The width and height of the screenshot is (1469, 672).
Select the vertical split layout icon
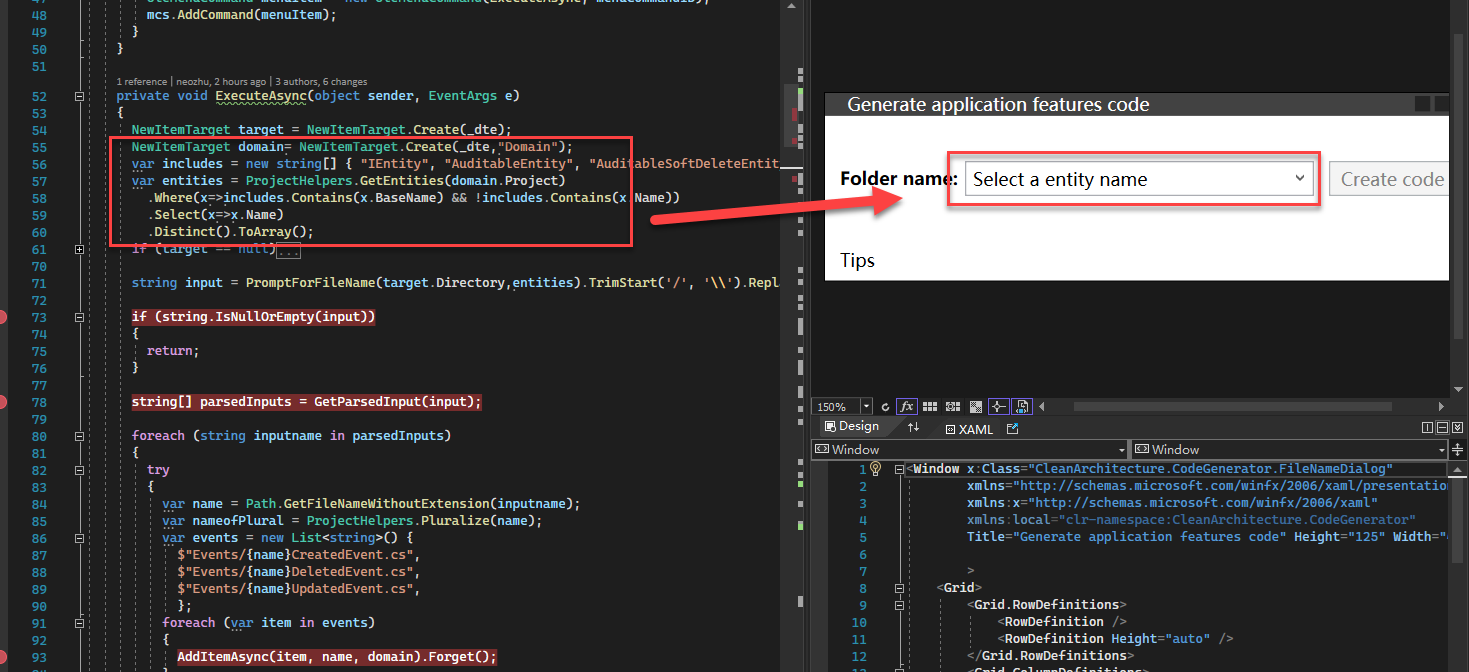coord(1427,428)
